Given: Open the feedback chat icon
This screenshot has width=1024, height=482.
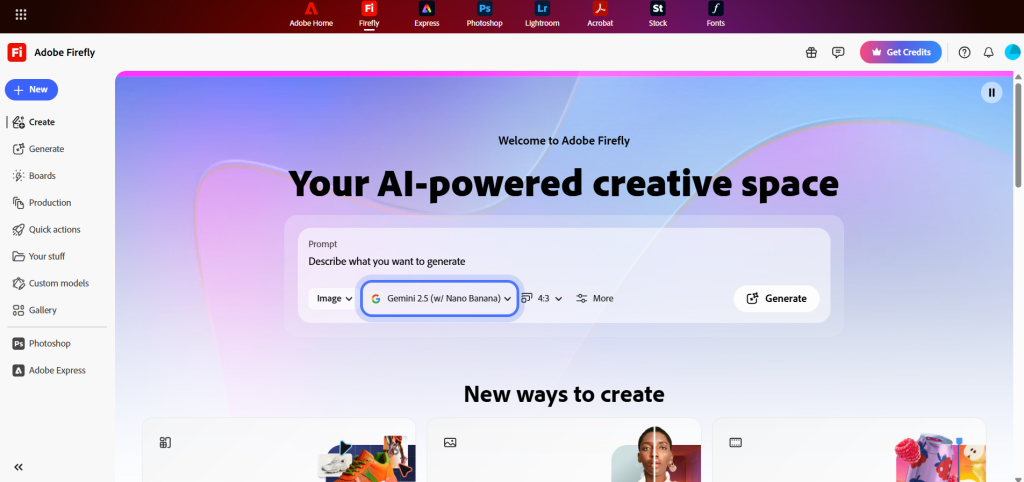Looking at the screenshot, I should 839,52.
